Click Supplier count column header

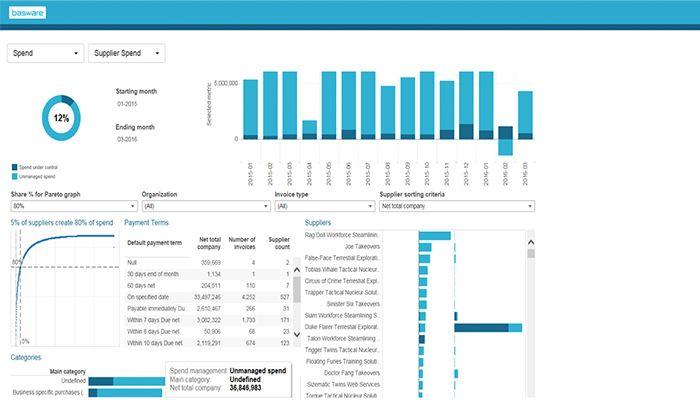click(x=279, y=243)
